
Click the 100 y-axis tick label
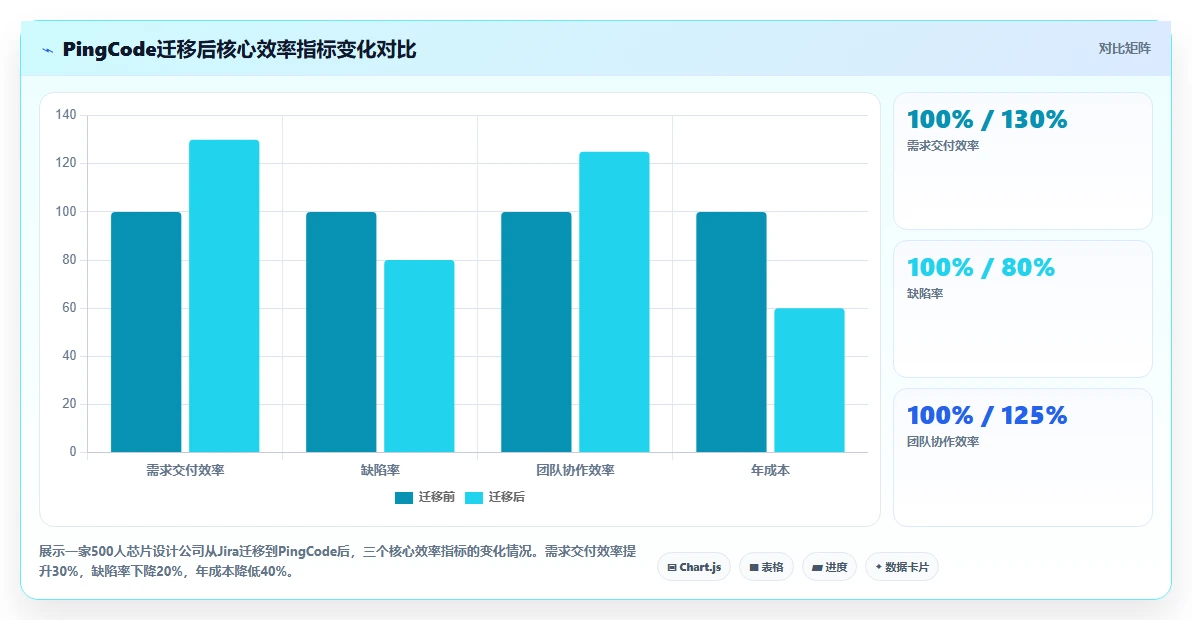pyautogui.click(x=66, y=211)
